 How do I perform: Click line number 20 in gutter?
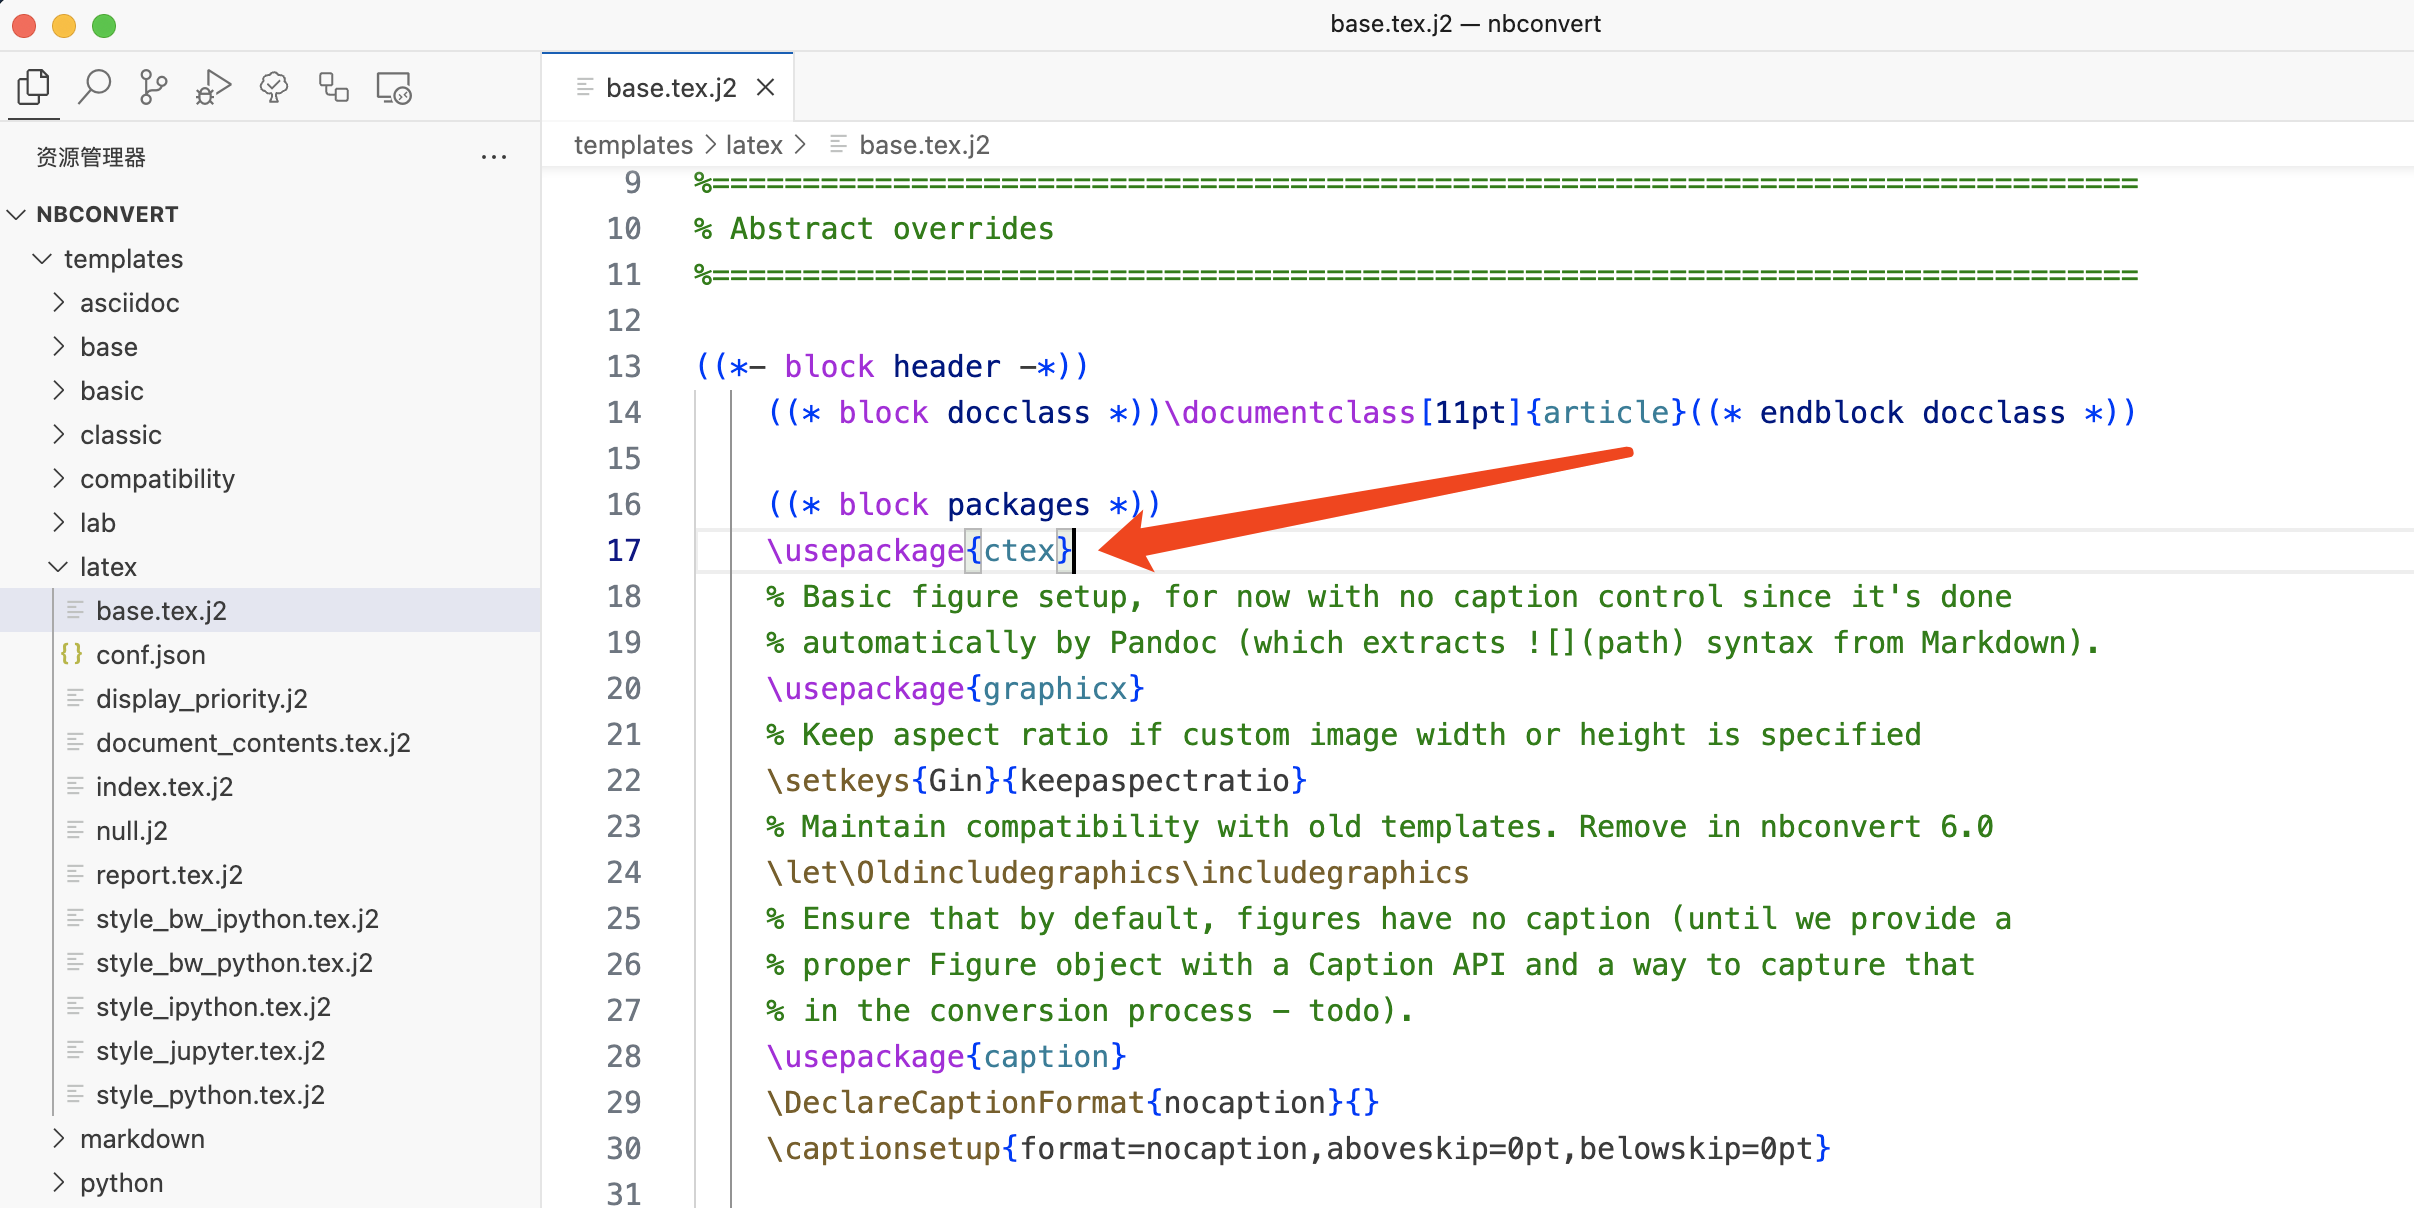624,689
